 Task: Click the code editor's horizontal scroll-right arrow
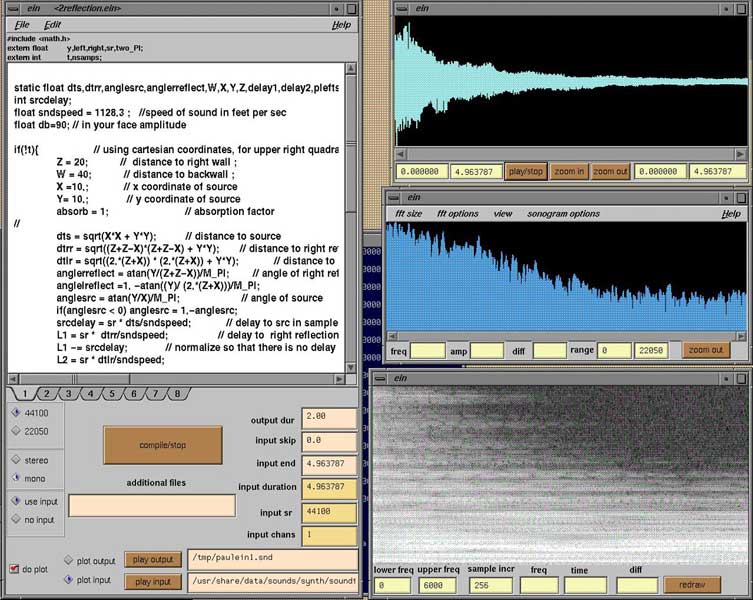(337, 379)
